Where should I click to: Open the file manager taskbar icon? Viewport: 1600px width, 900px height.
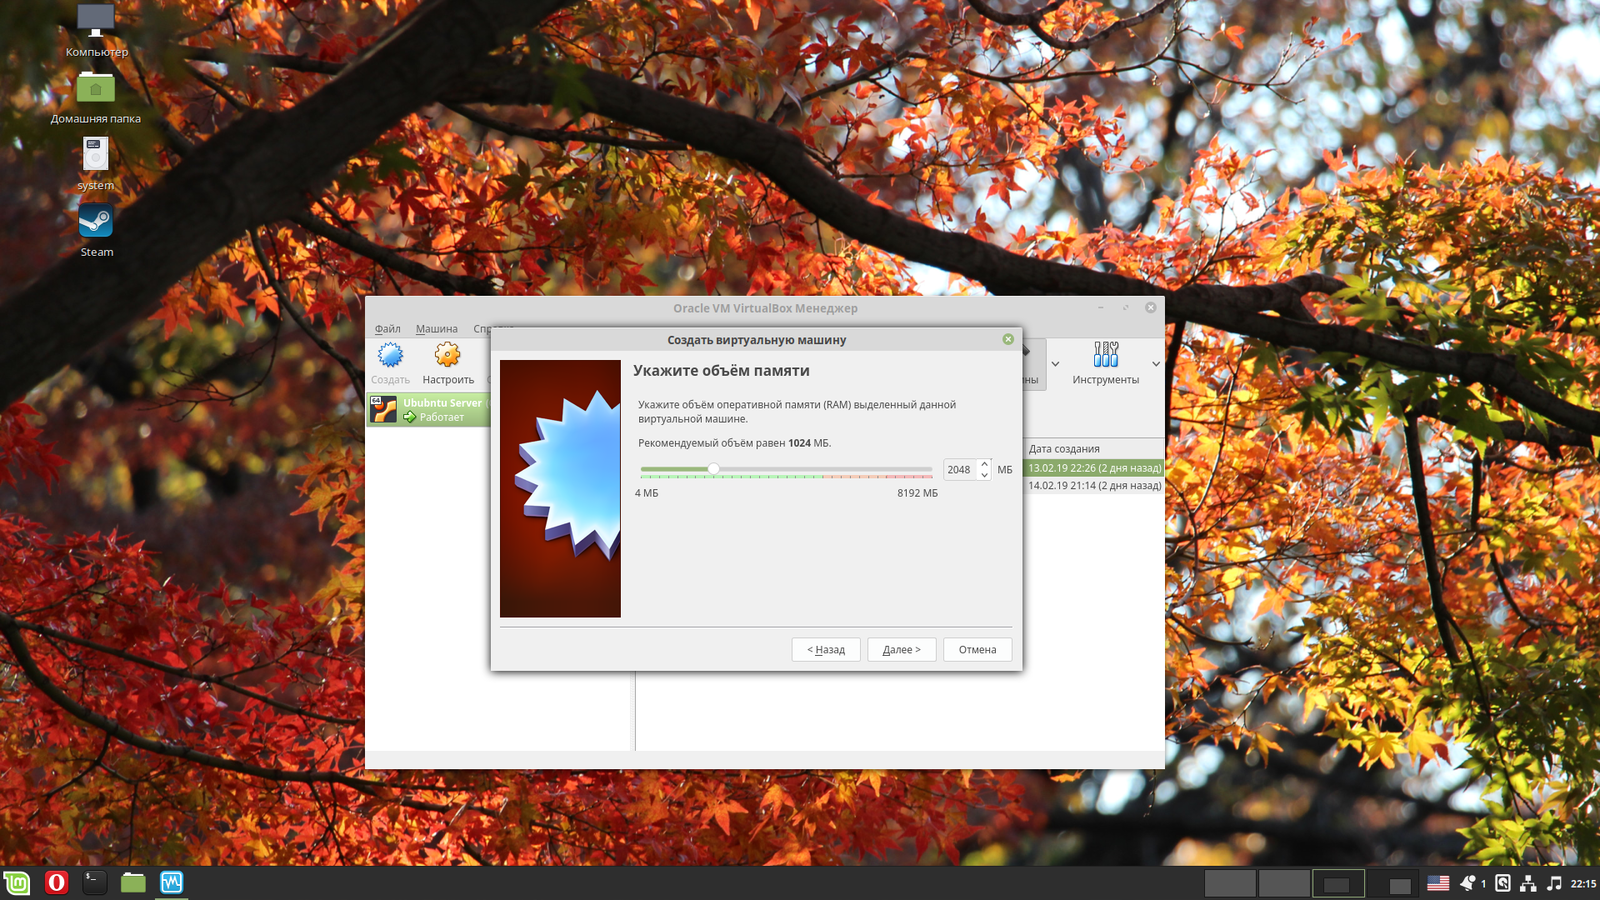click(x=133, y=882)
